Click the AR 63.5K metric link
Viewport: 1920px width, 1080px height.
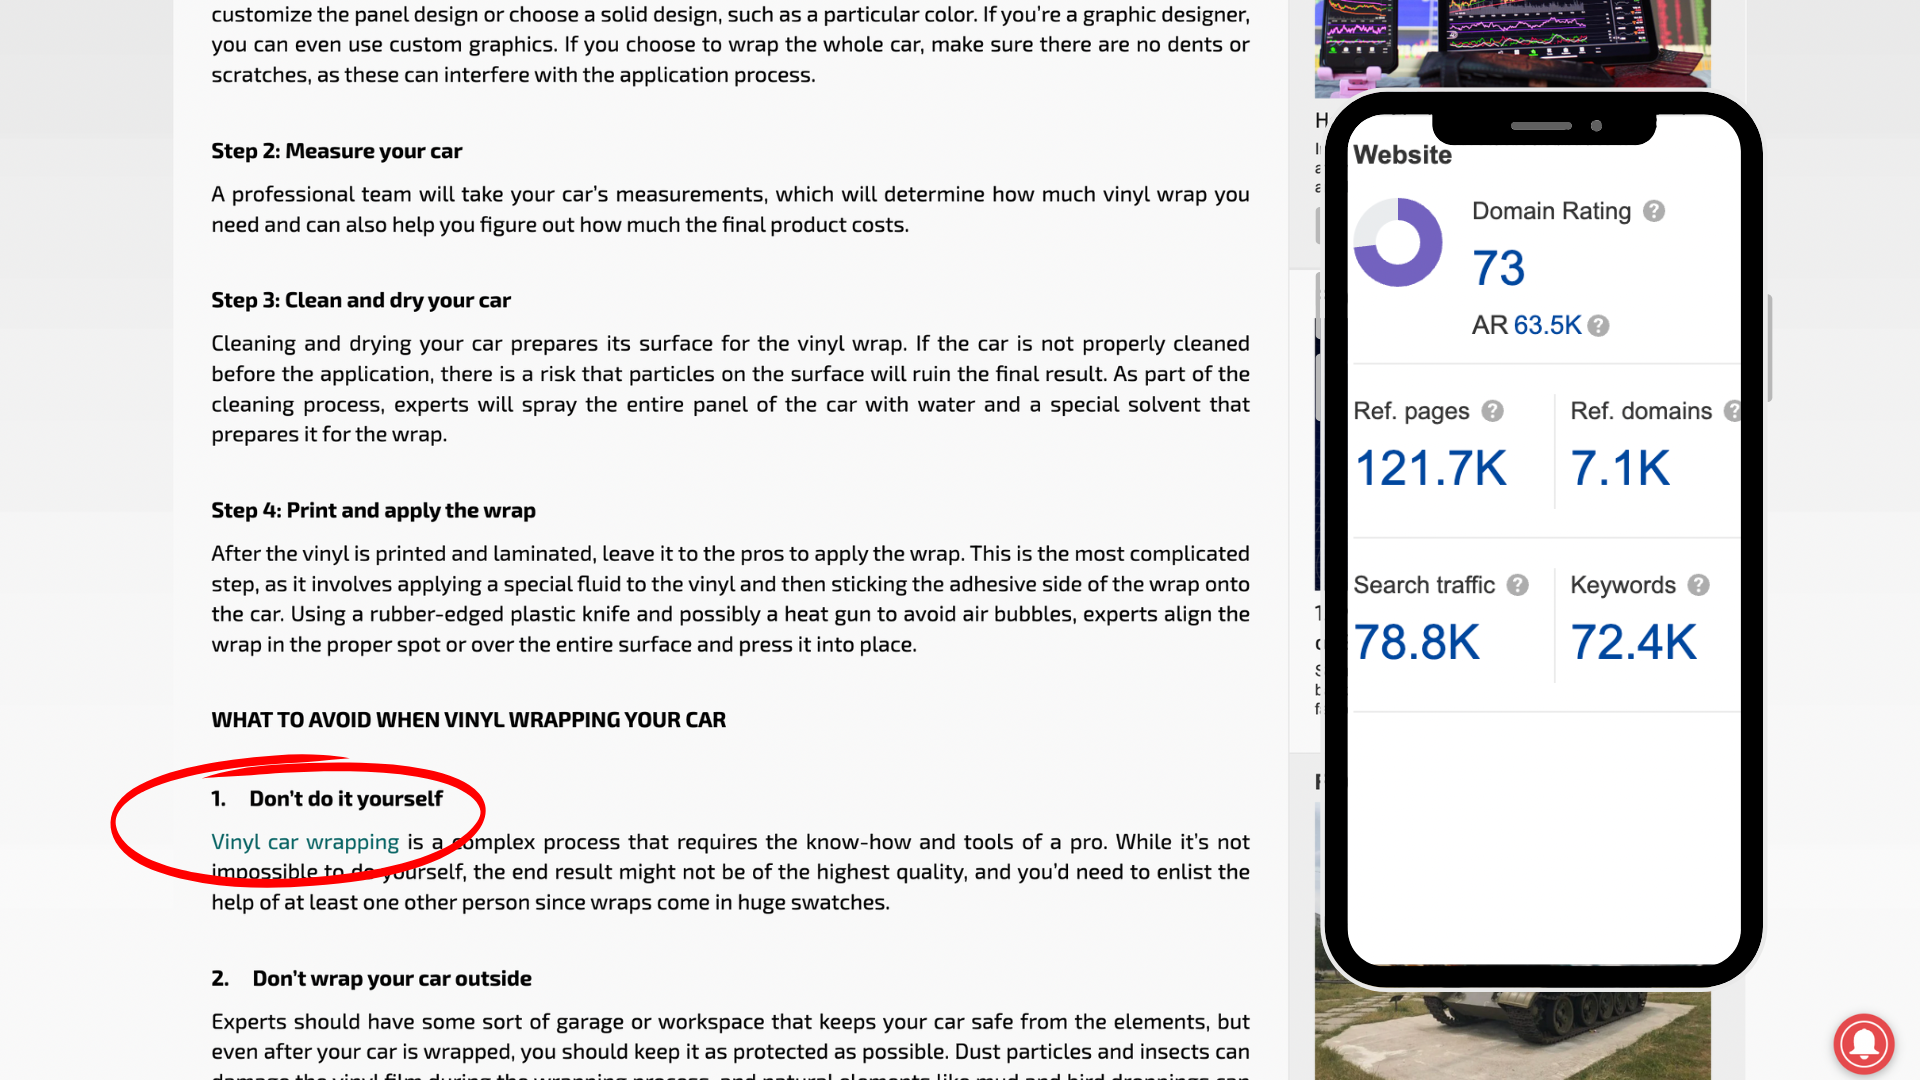(1545, 324)
